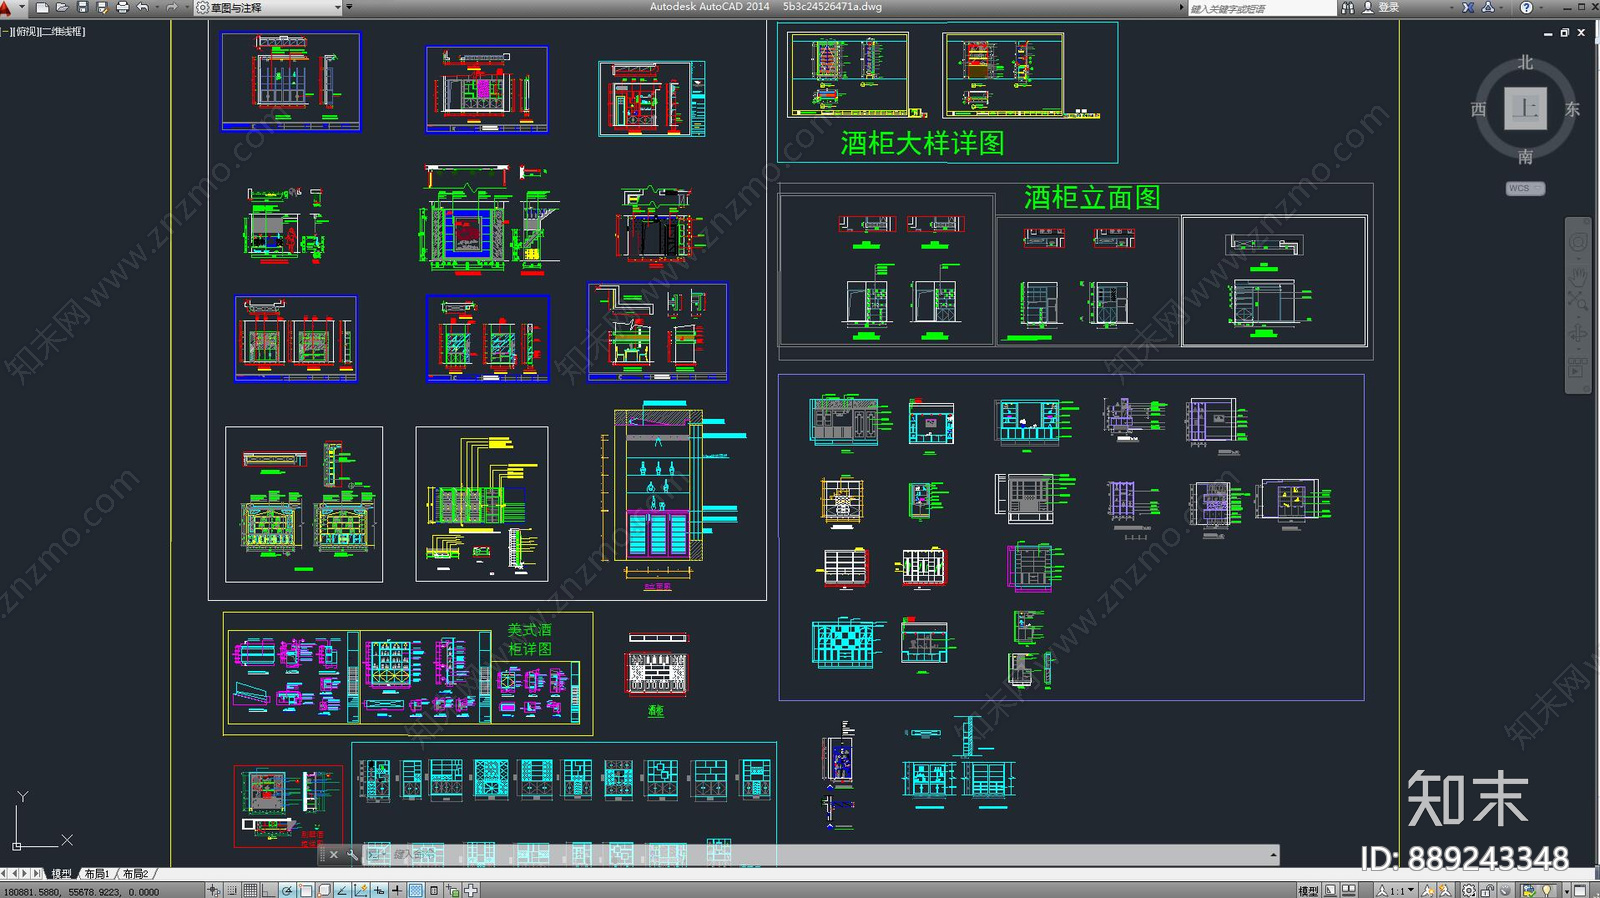
Task: Click 西 on the ViewCube compass
Action: pos(1479,109)
